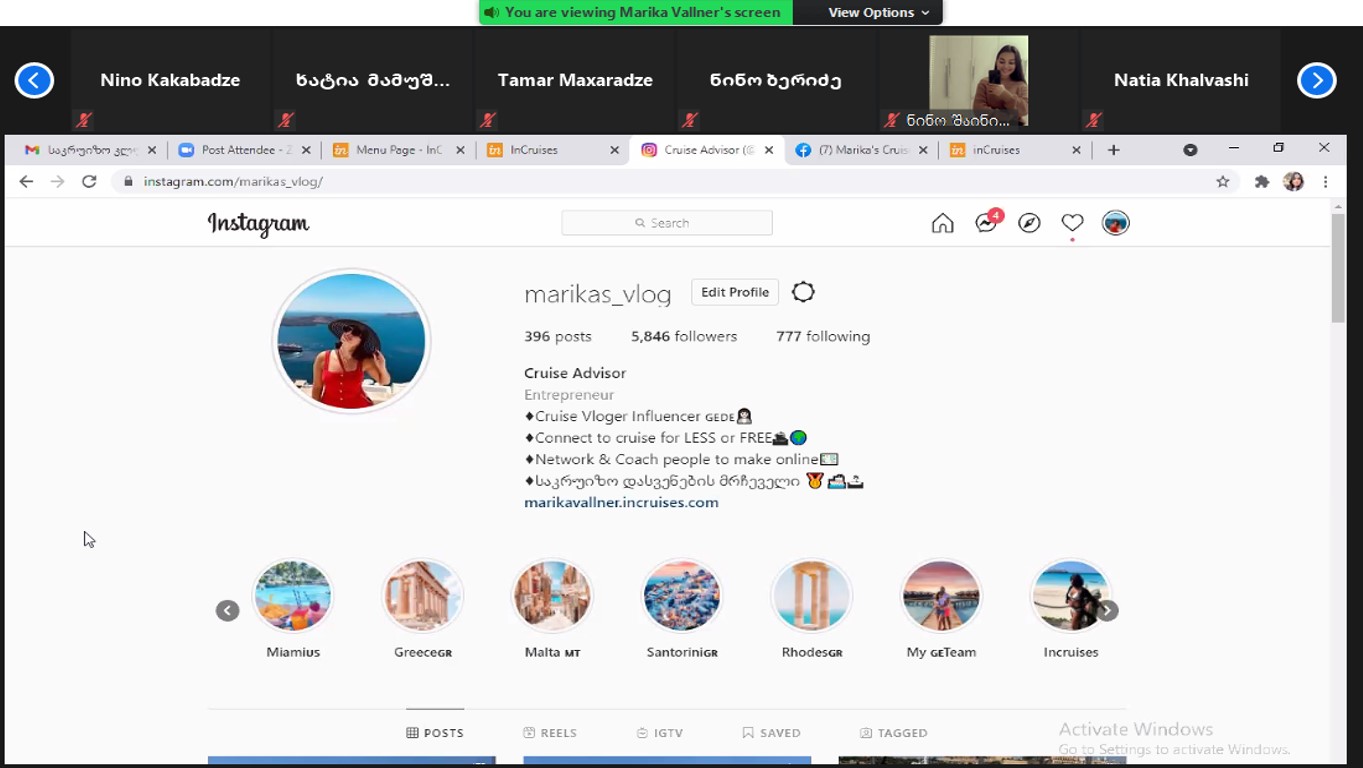Bookmark page with the star icon

point(1222,181)
